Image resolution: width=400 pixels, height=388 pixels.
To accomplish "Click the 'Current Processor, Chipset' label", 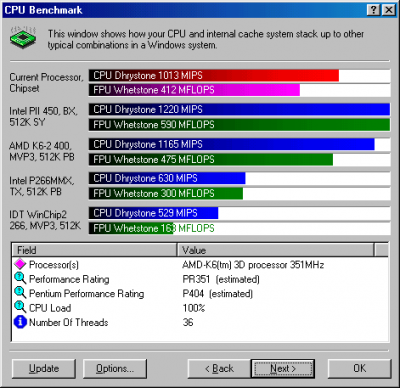I will click(x=46, y=83).
